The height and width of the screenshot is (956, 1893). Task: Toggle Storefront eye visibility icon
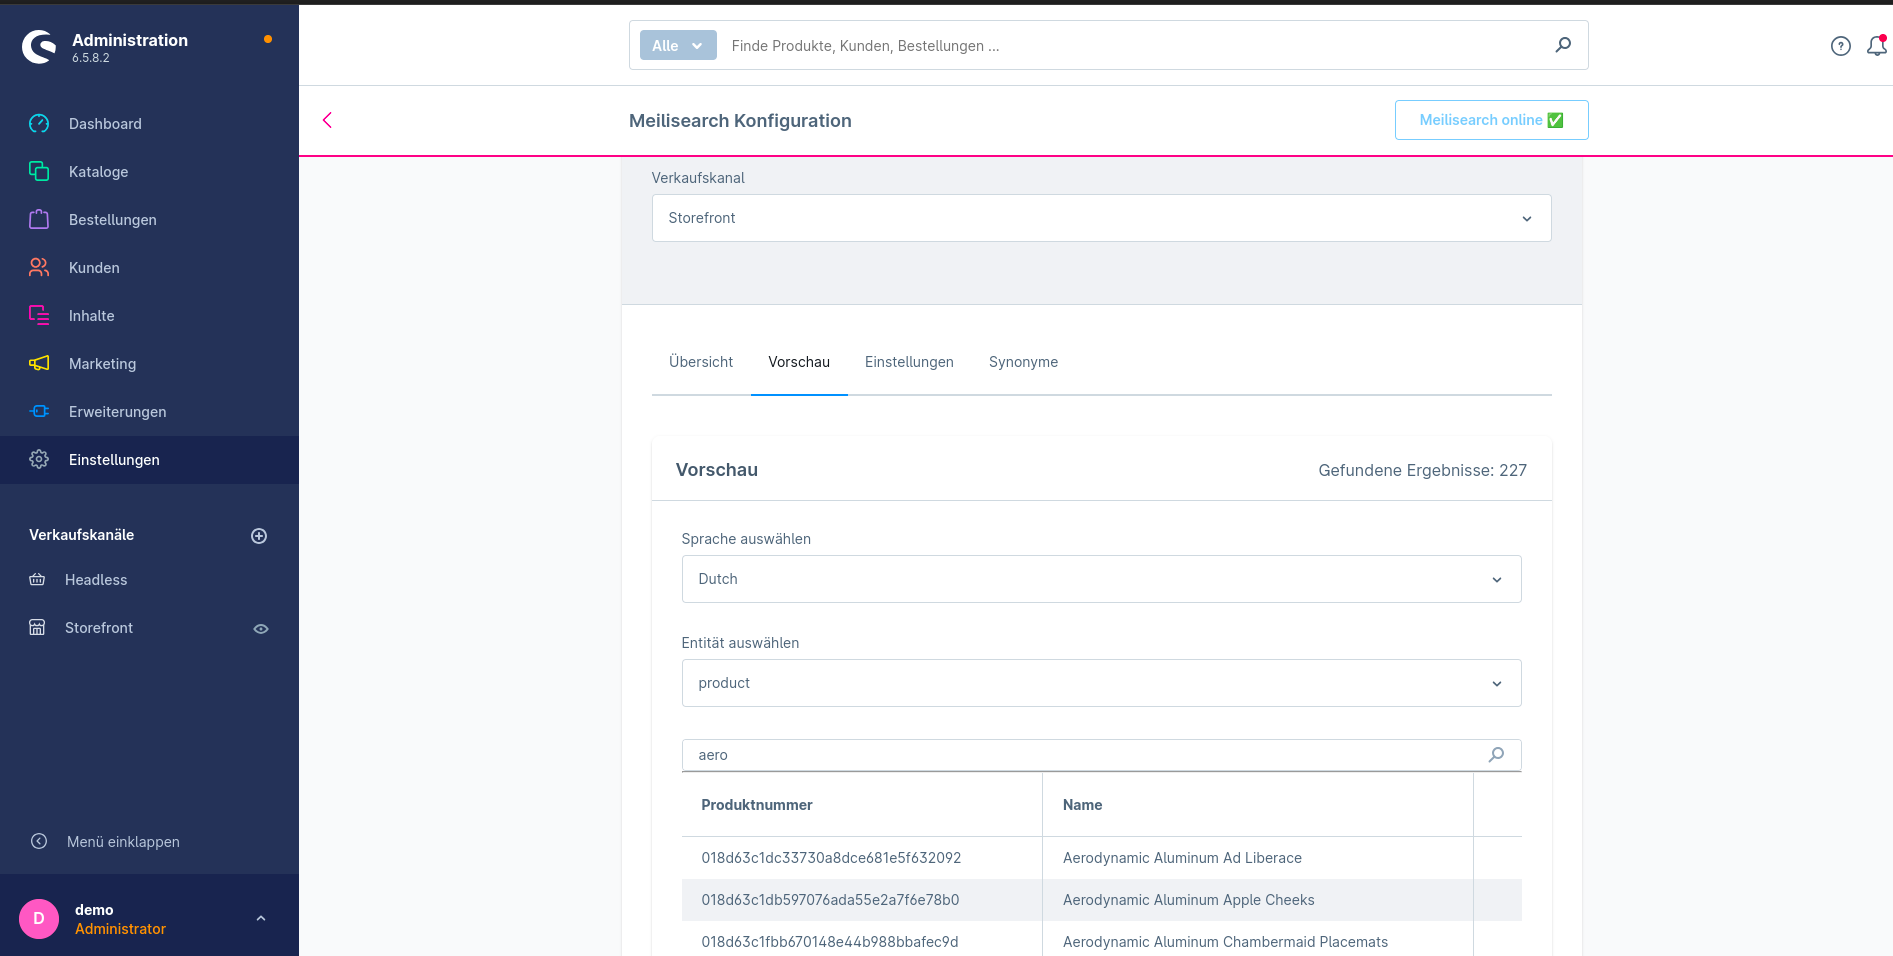click(x=261, y=629)
